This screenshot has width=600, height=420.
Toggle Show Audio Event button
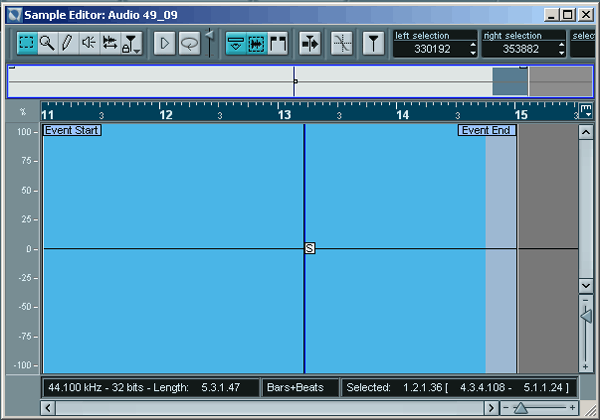pyautogui.click(x=256, y=44)
